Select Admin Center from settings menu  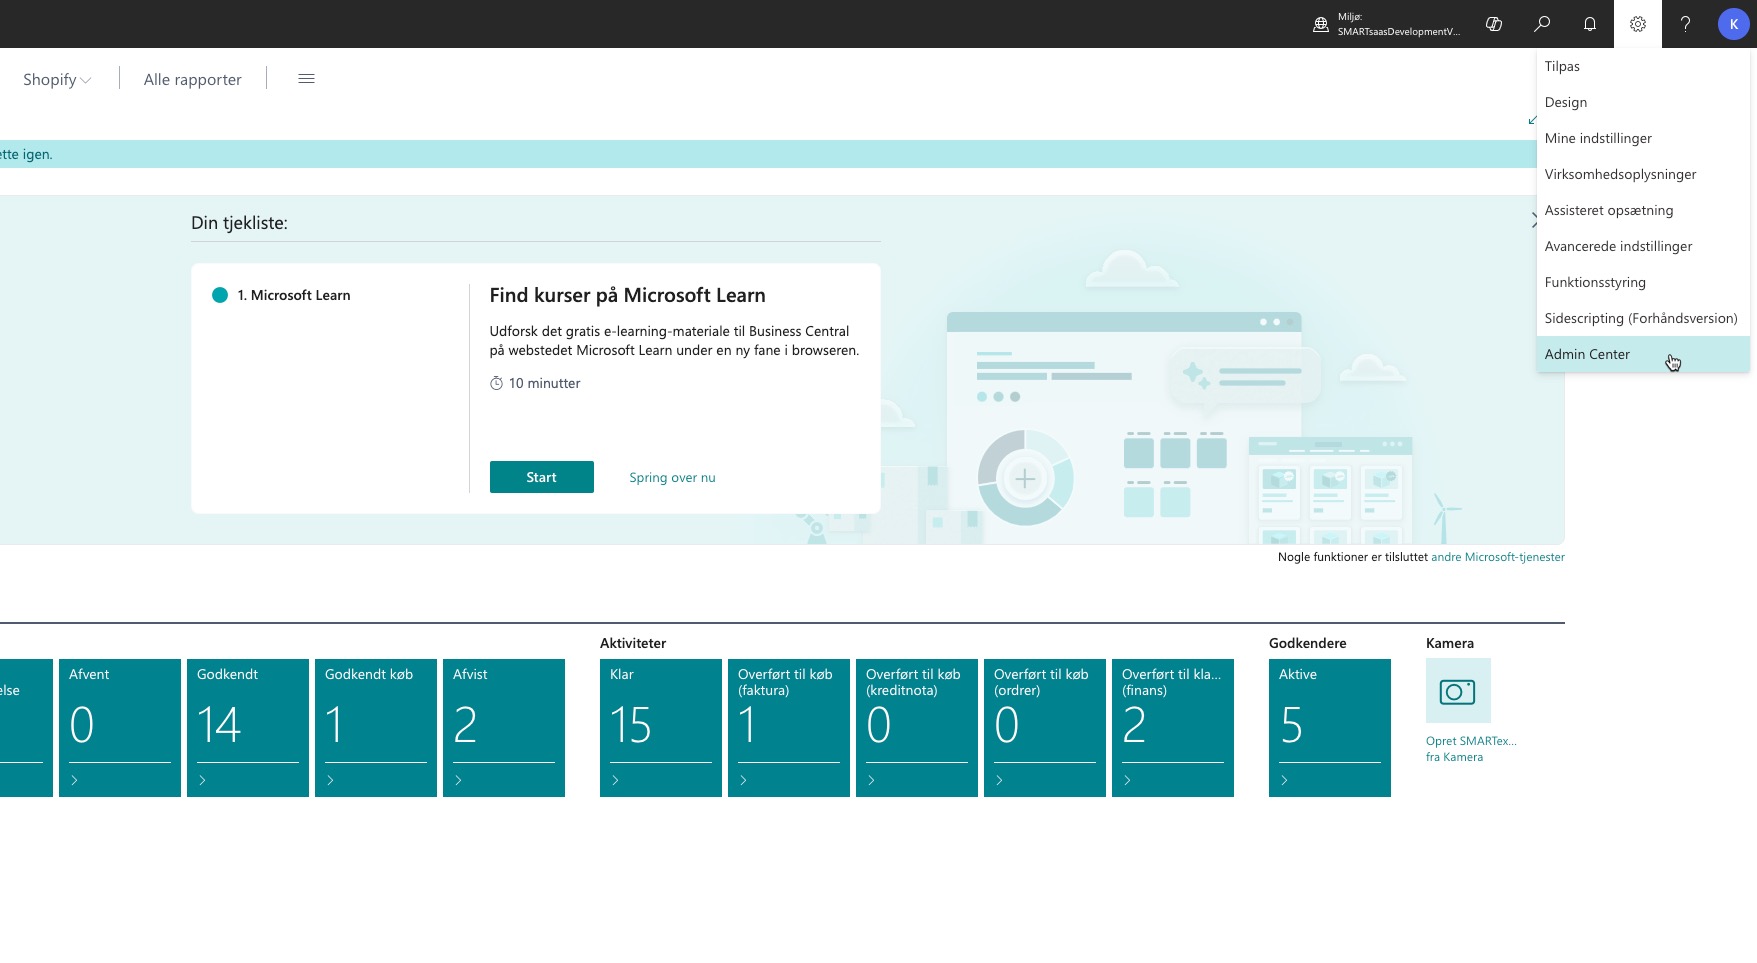click(x=1587, y=354)
